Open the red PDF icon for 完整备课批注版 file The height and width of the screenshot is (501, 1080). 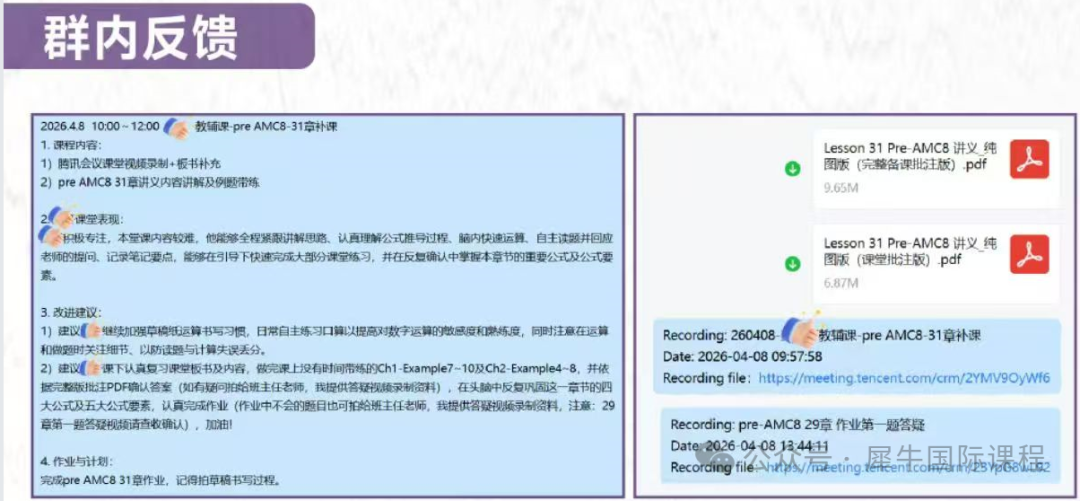(x=1029, y=159)
